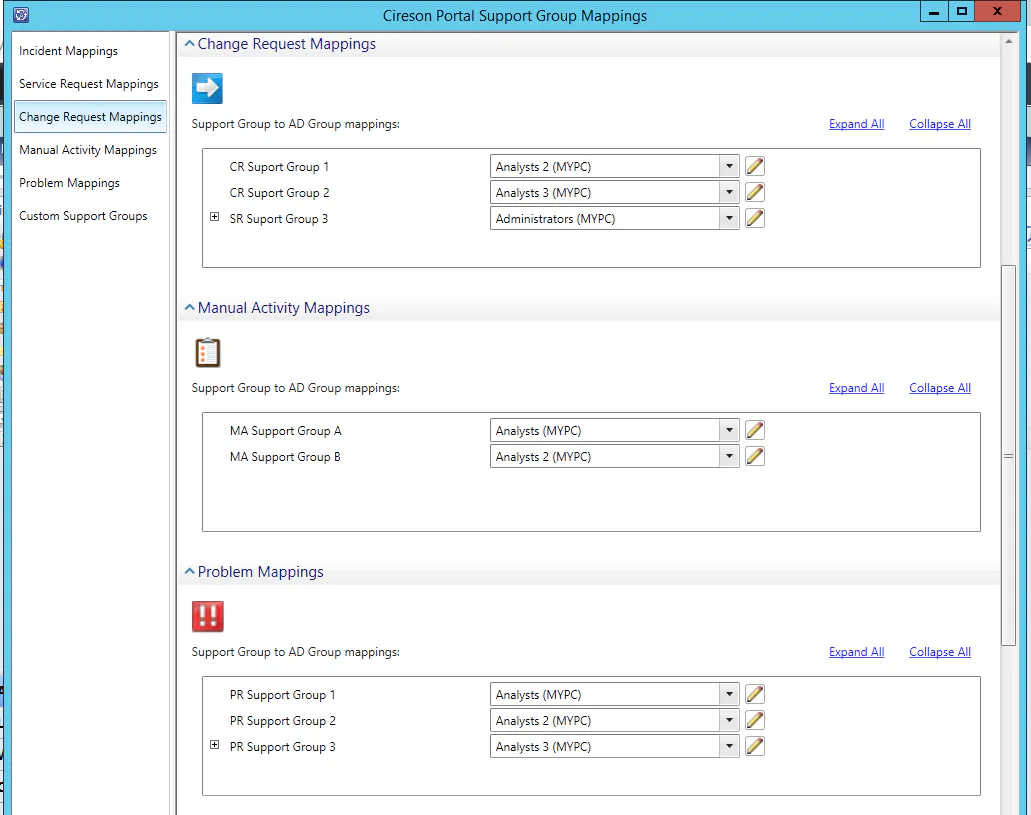1031x815 pixels.
Task: Expand the SR Suport Group 3 tree node
Action: 214,216
